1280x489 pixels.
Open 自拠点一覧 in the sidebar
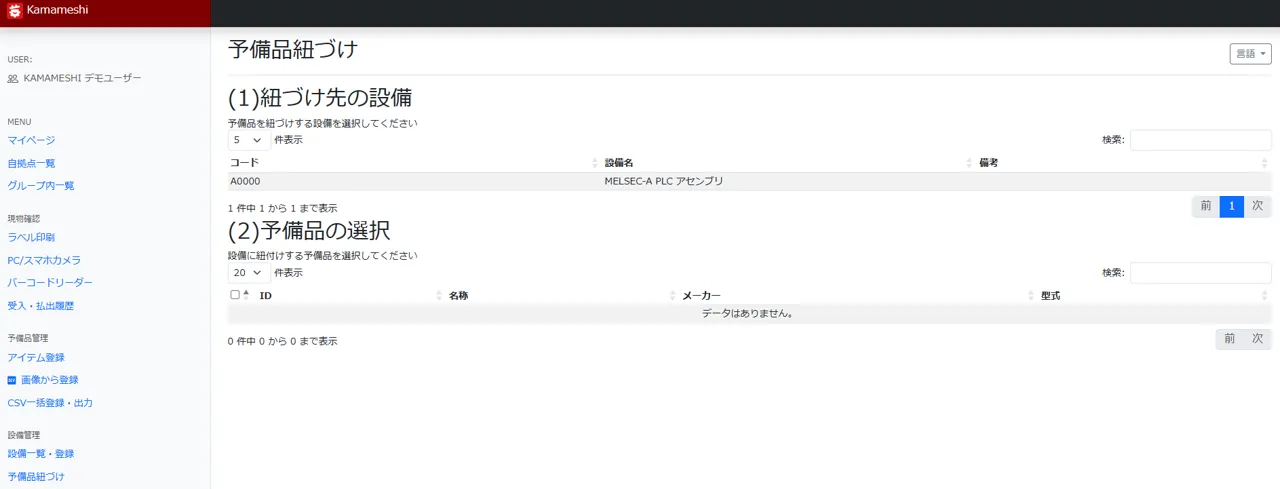(31, 163)
